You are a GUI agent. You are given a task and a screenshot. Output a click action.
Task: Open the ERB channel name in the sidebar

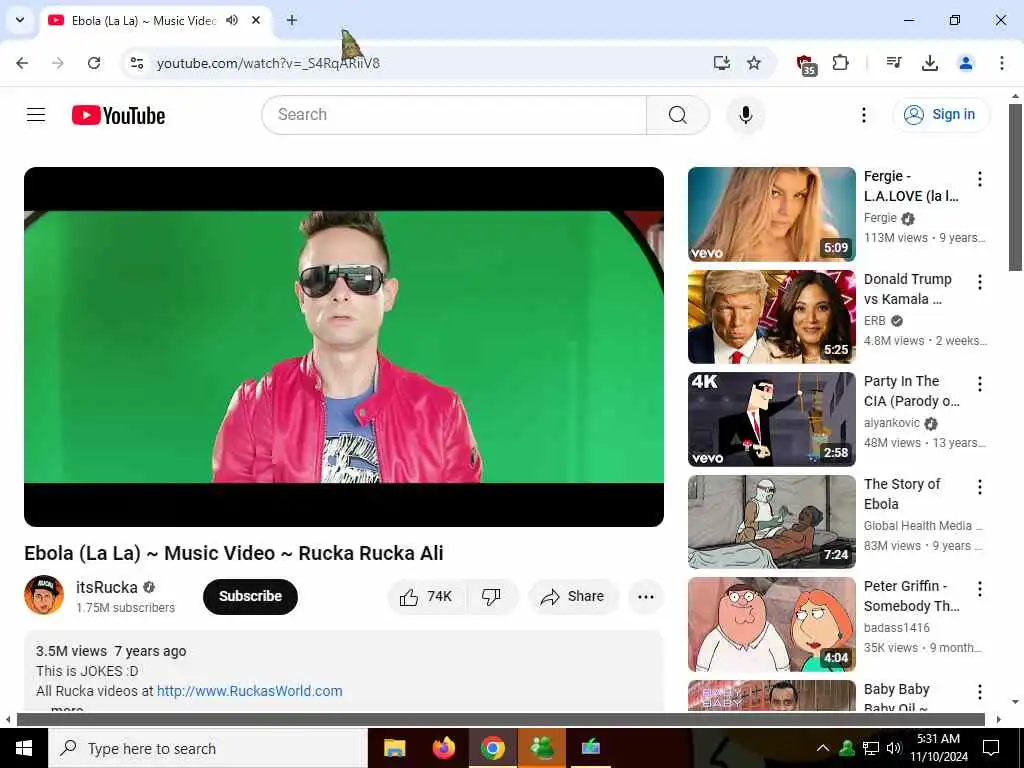(x=874, y=321)
